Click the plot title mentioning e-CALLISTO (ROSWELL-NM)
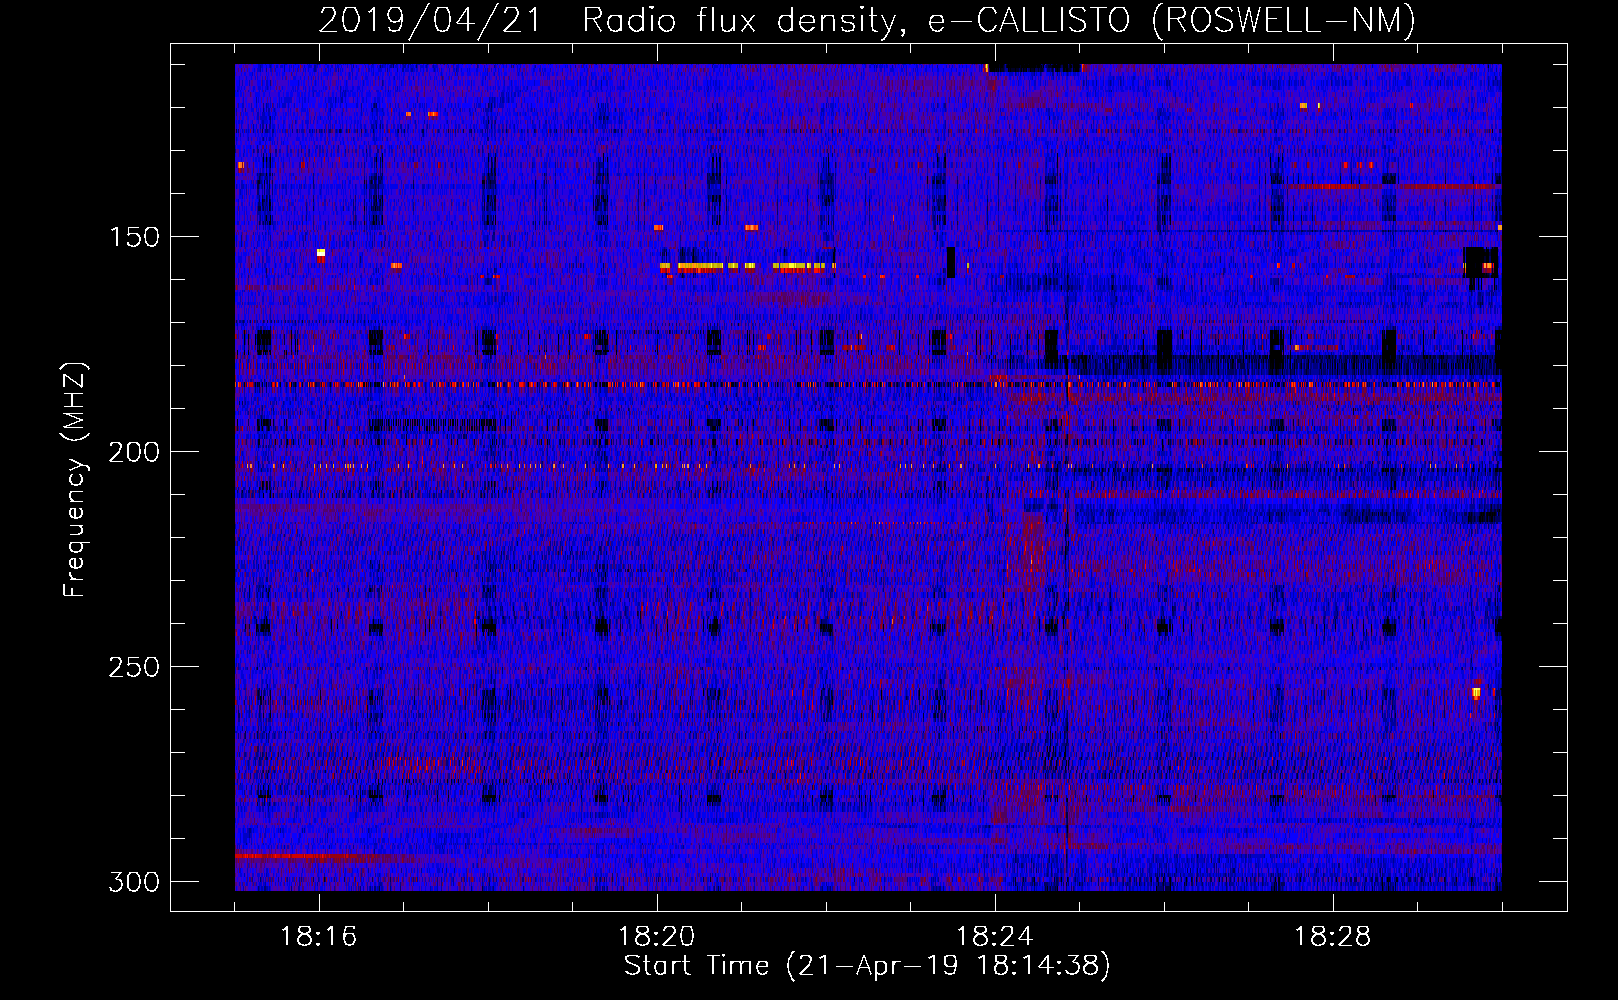 (x=867, y=20)
